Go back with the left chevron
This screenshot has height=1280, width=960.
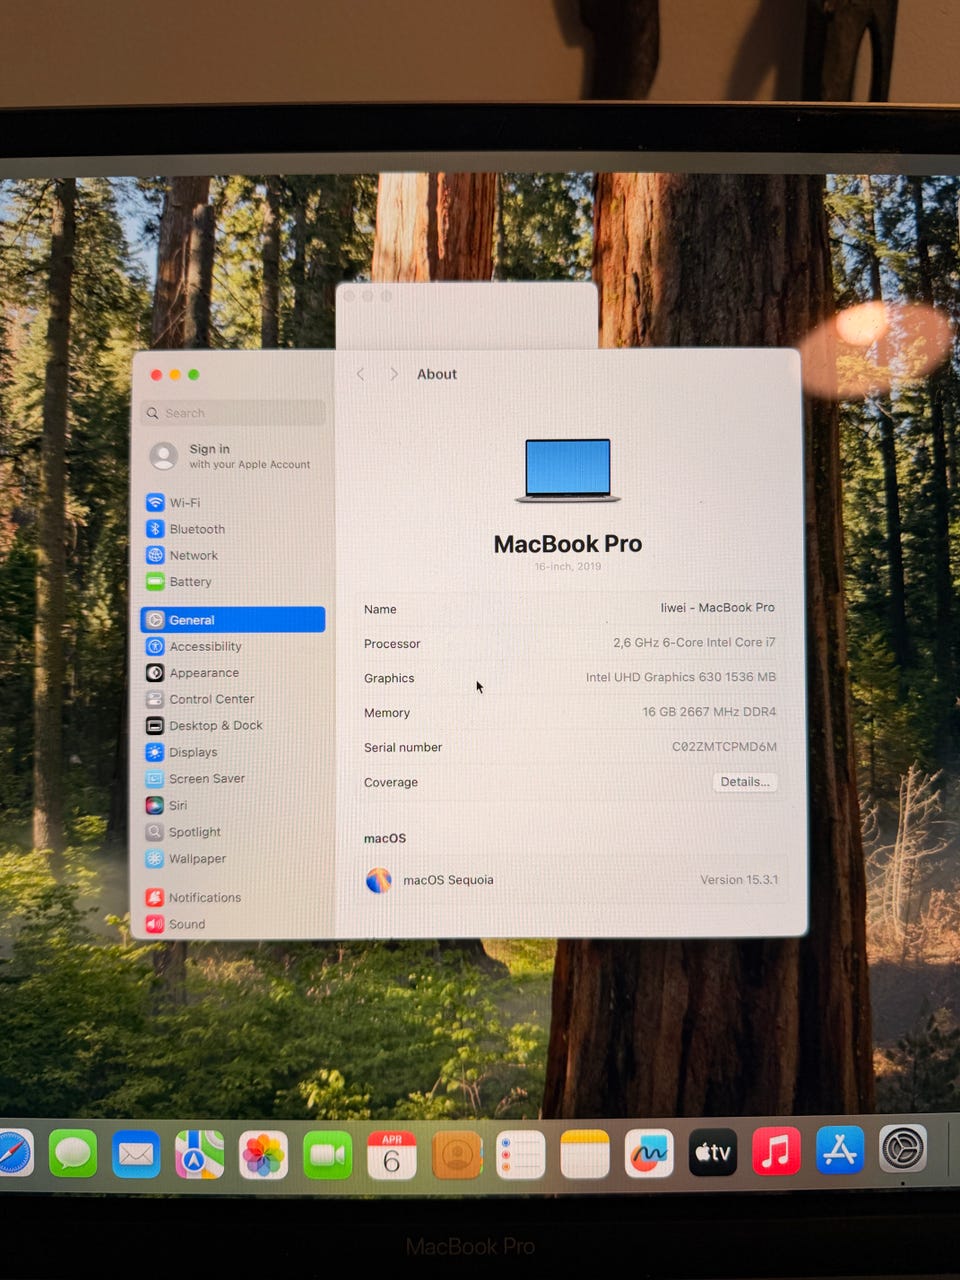361,374
